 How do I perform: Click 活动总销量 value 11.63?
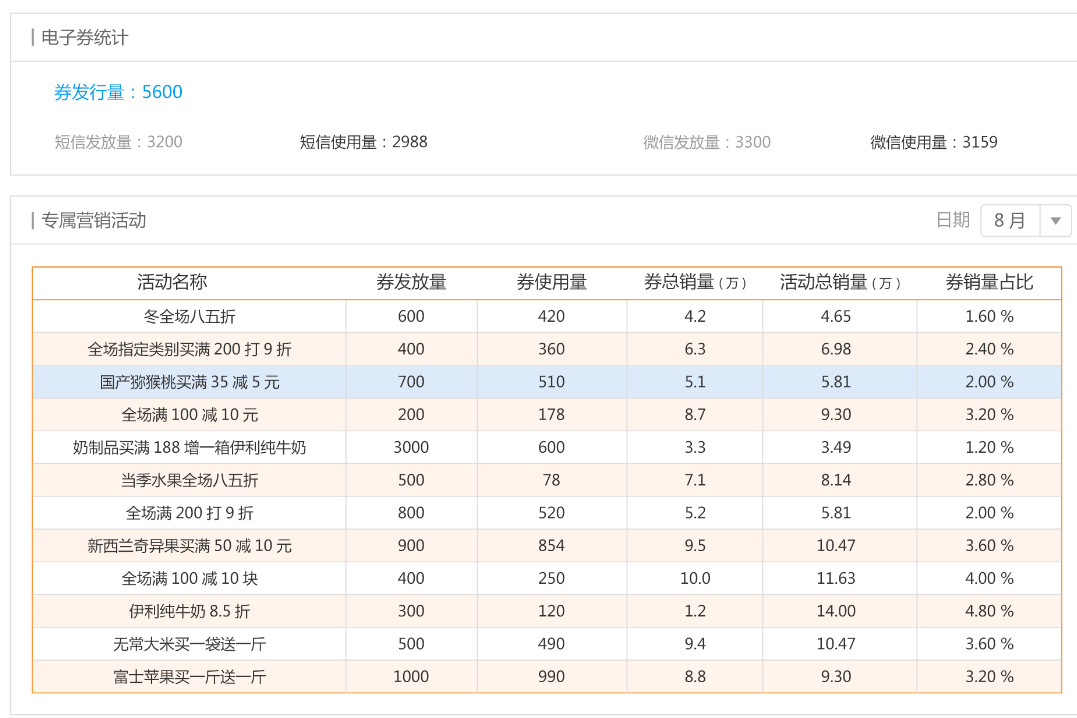[836, 579]
